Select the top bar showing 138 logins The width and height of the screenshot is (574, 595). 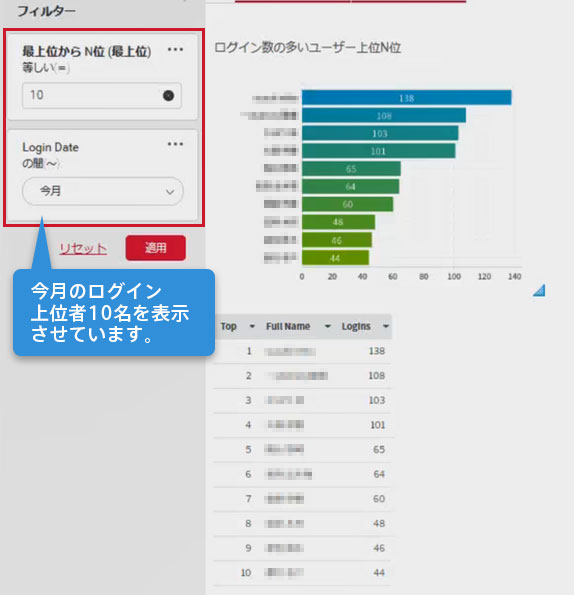coord(406,98)
